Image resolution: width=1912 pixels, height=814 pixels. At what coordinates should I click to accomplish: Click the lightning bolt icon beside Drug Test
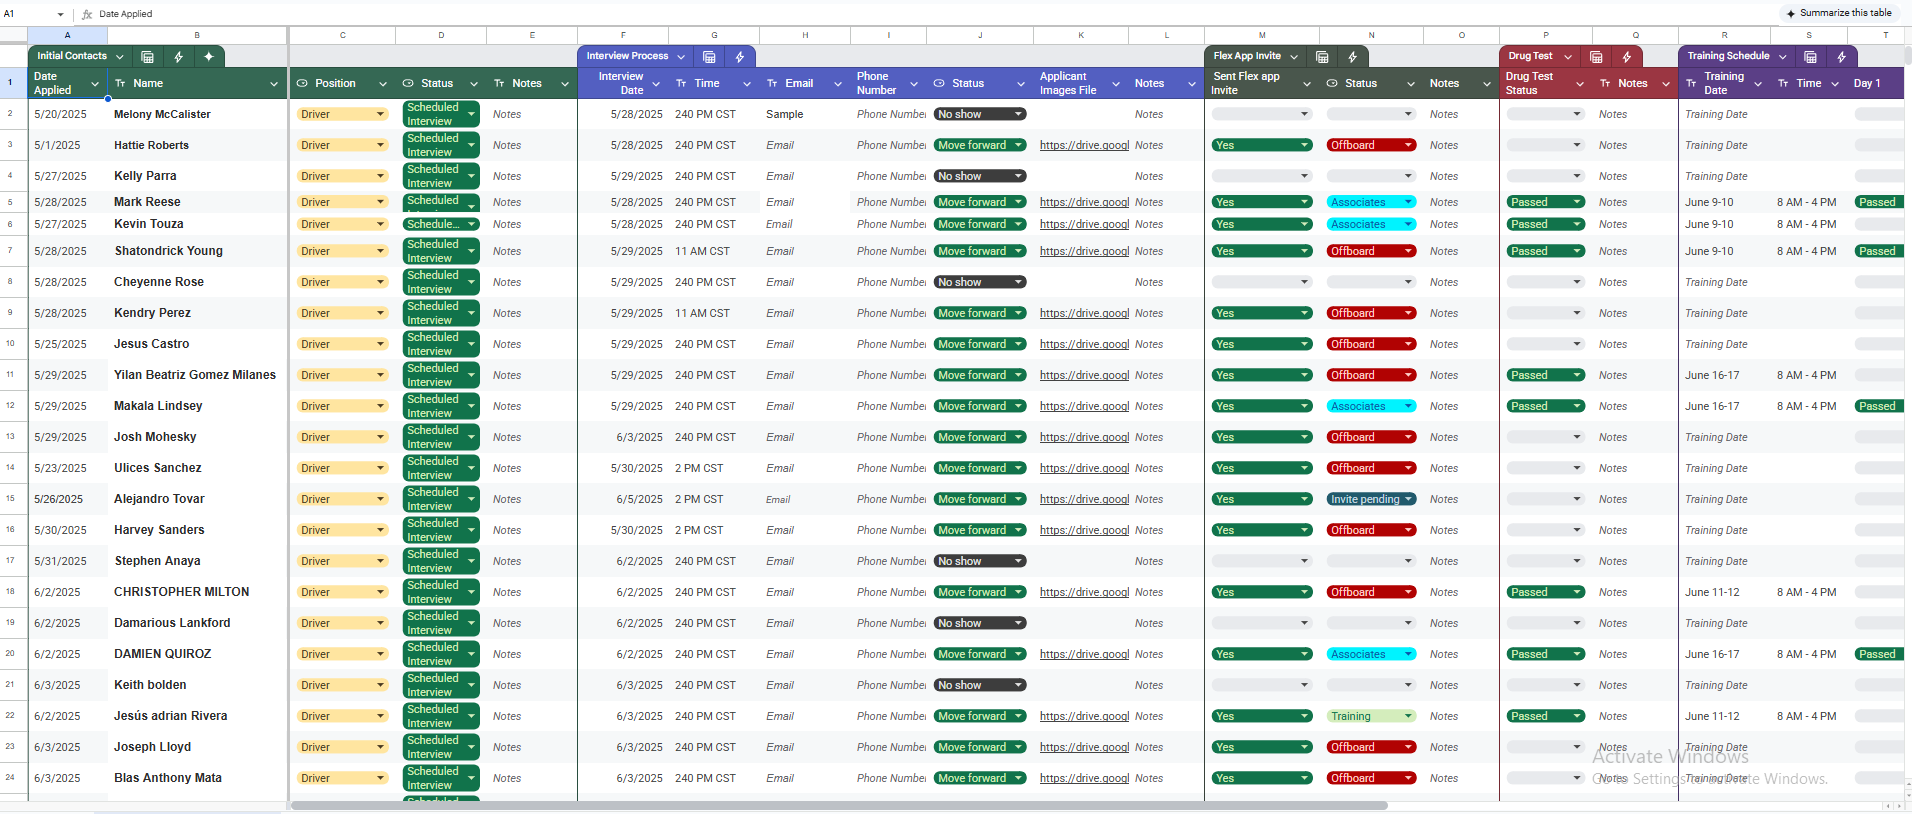pyautogui.click(x=1627, y=57)
